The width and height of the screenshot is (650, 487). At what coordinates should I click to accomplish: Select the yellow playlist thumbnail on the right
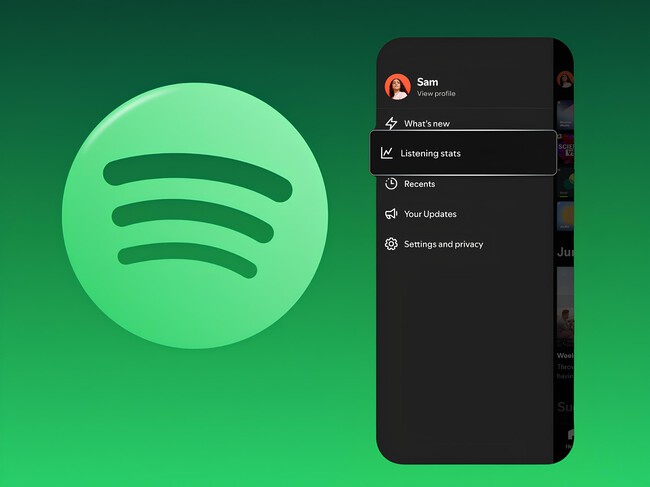tap(565, 213)
